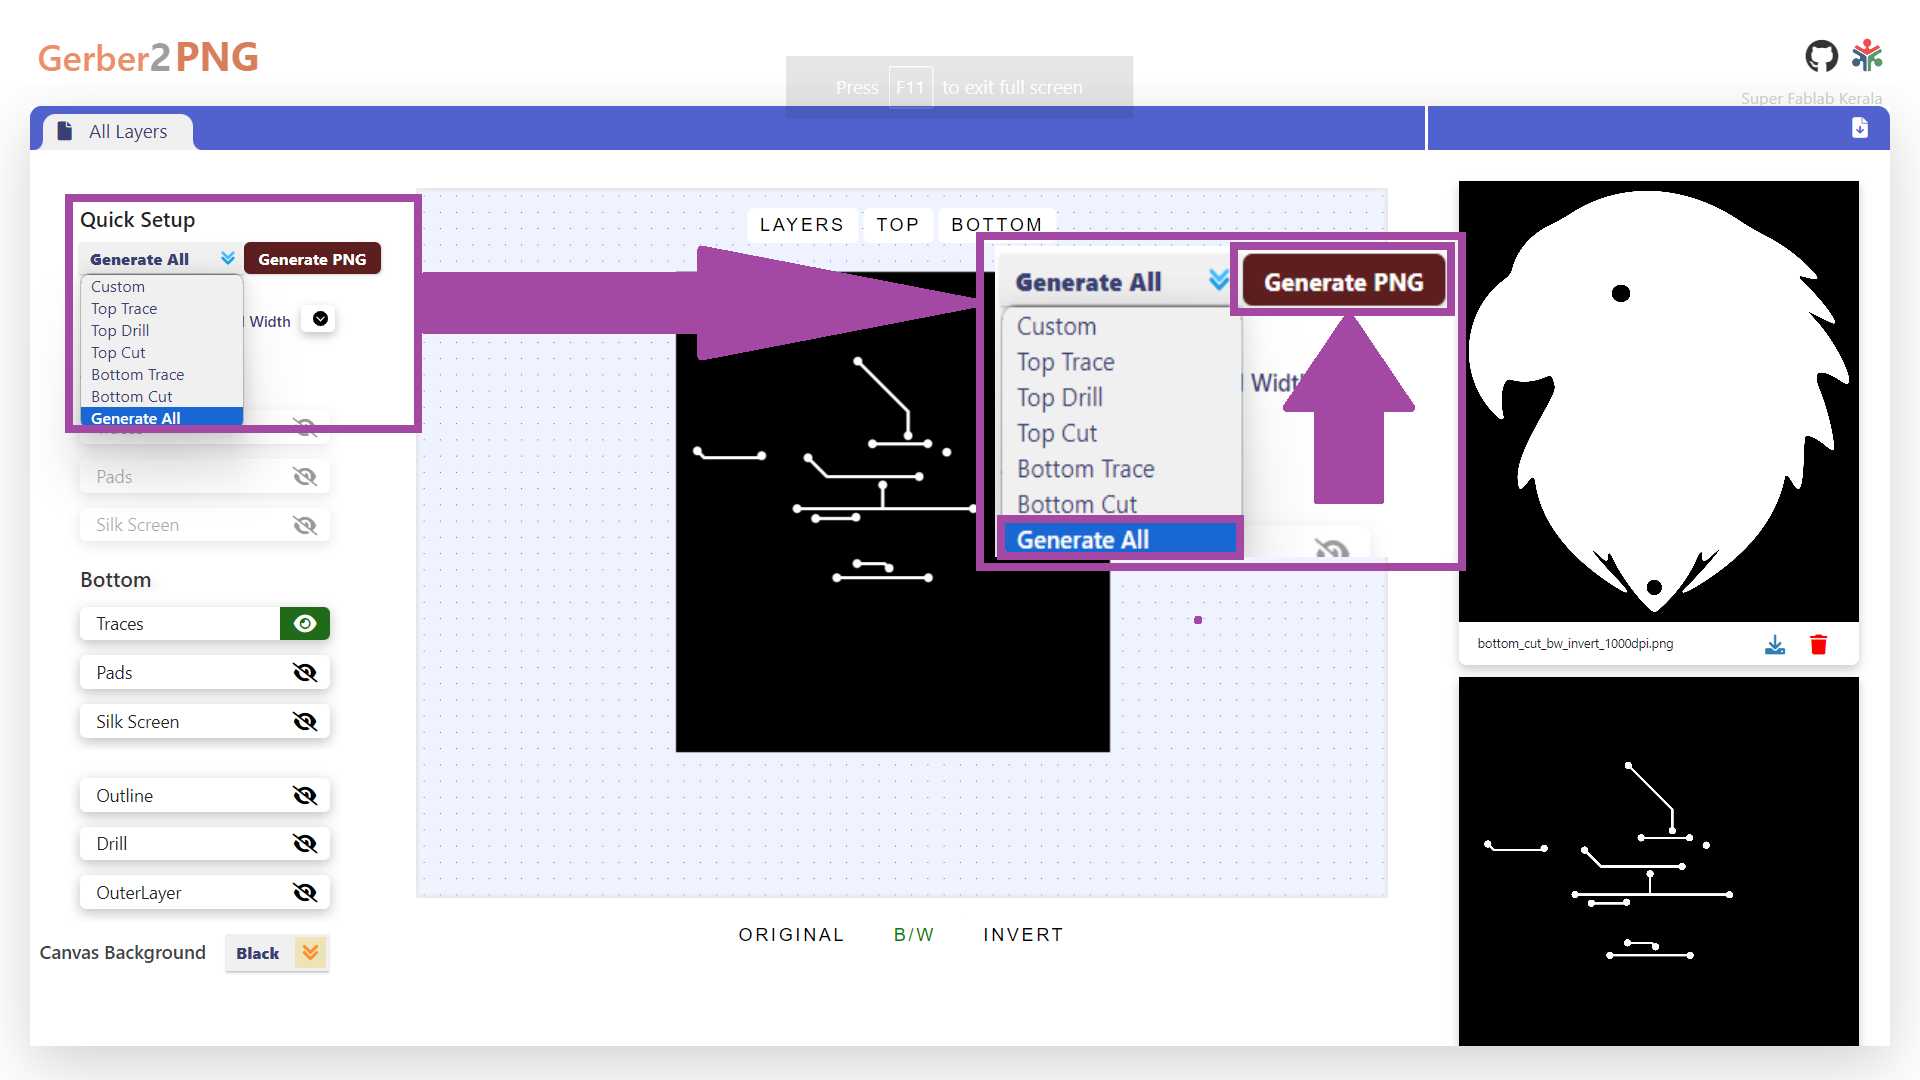Select Bottom Trace from the Quick Setup list
This screenshot has height=1080, width=1920.
click(x=138, y=375)
